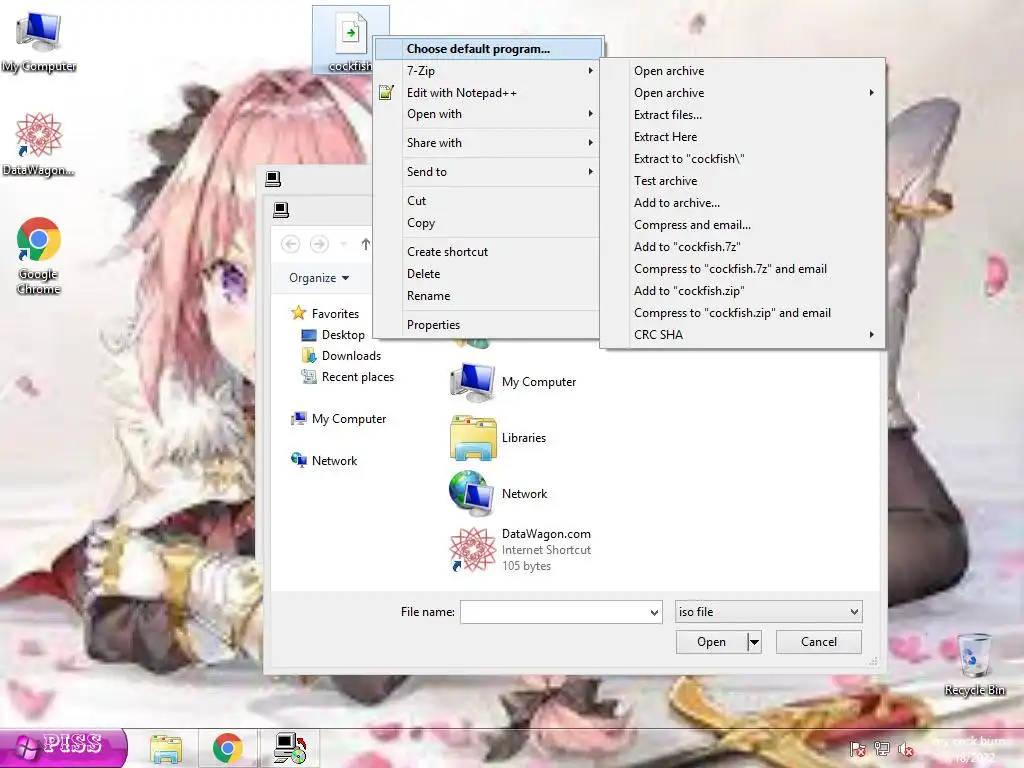The width and height of the screenshot is (1024, 768).
Task: Select Network in navigation pane
Action: 324,460
